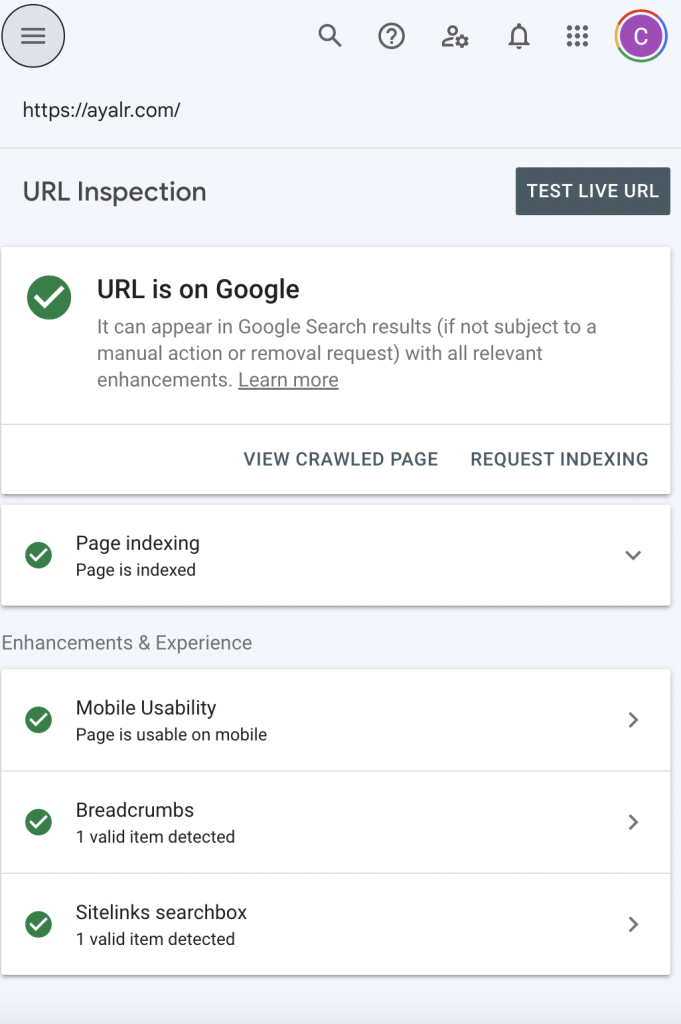Open the hamburger navigation menu
The image size is (681, 1024).
[x=33, y=36]
